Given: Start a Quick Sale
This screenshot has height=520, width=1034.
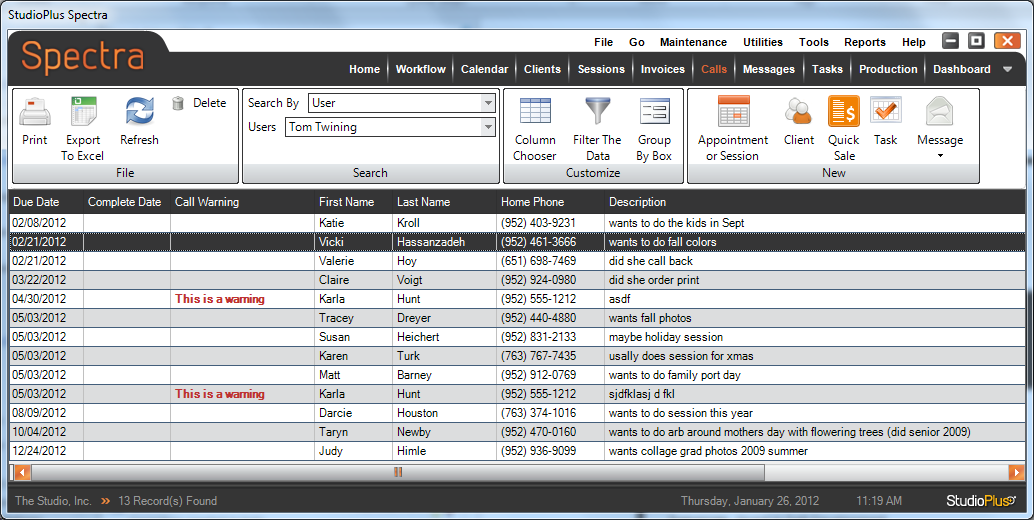Looking at the screenshot, I should pyautogui.click(x=844, y=113).
